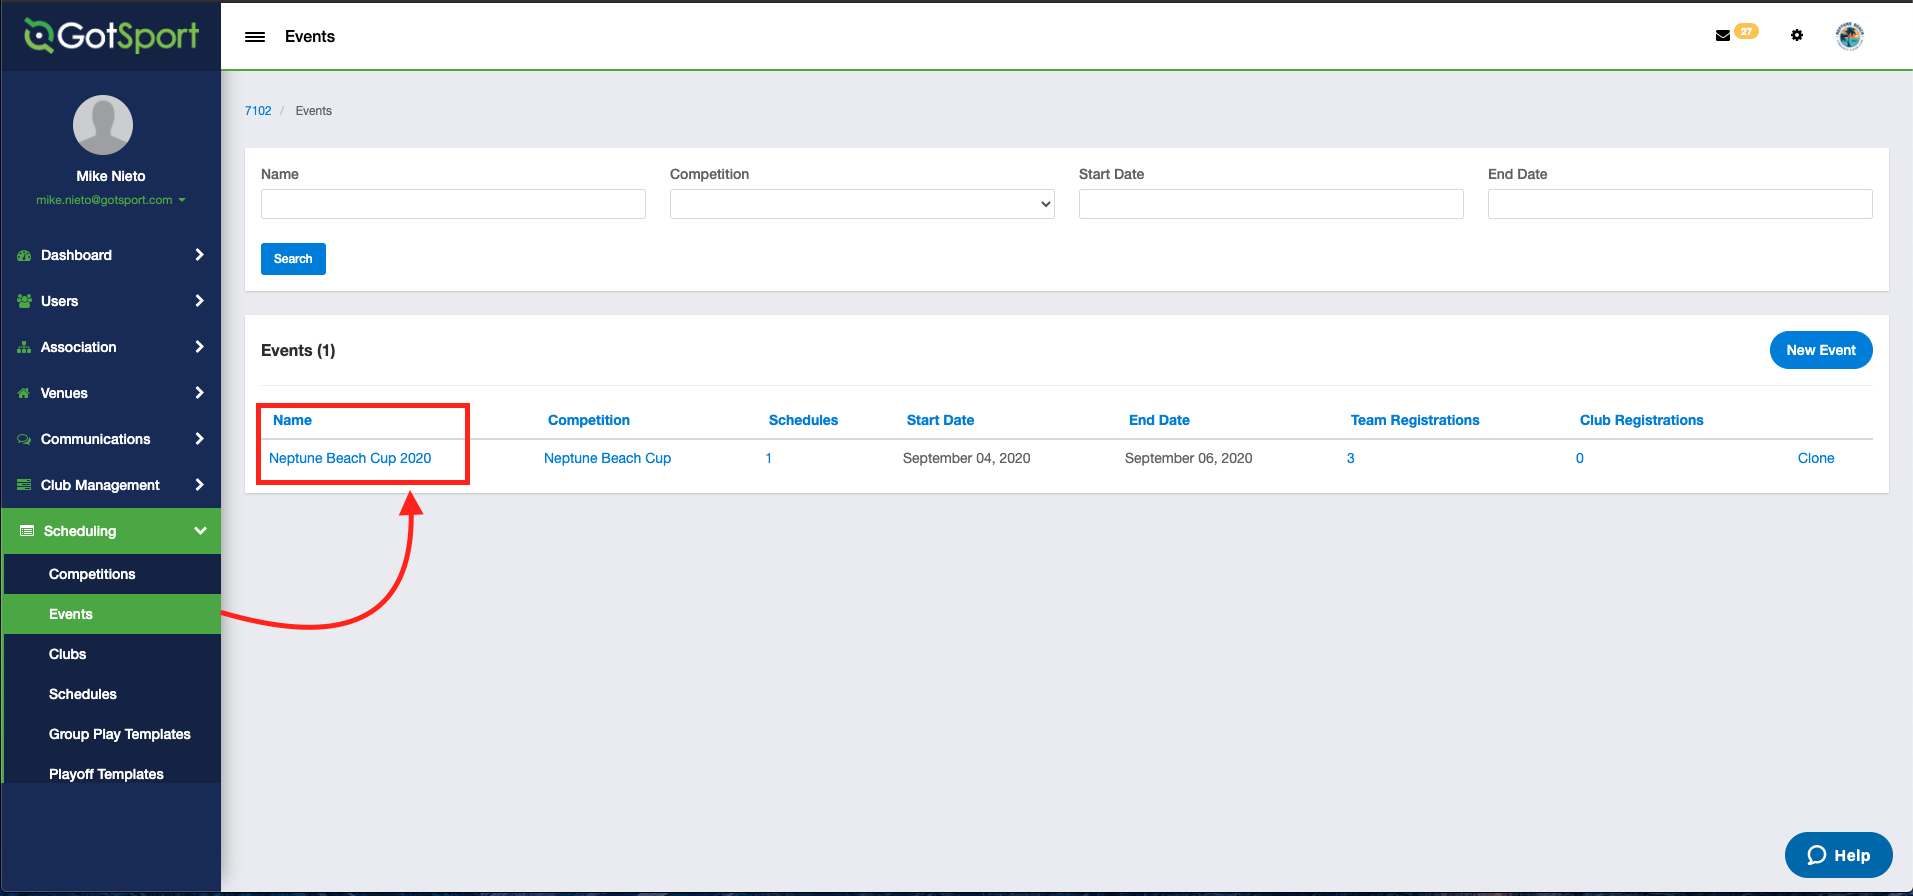This screenshot has height=896, width=1913.
Task: Open the Competition filter dropdown
Action: pos(862,204)
